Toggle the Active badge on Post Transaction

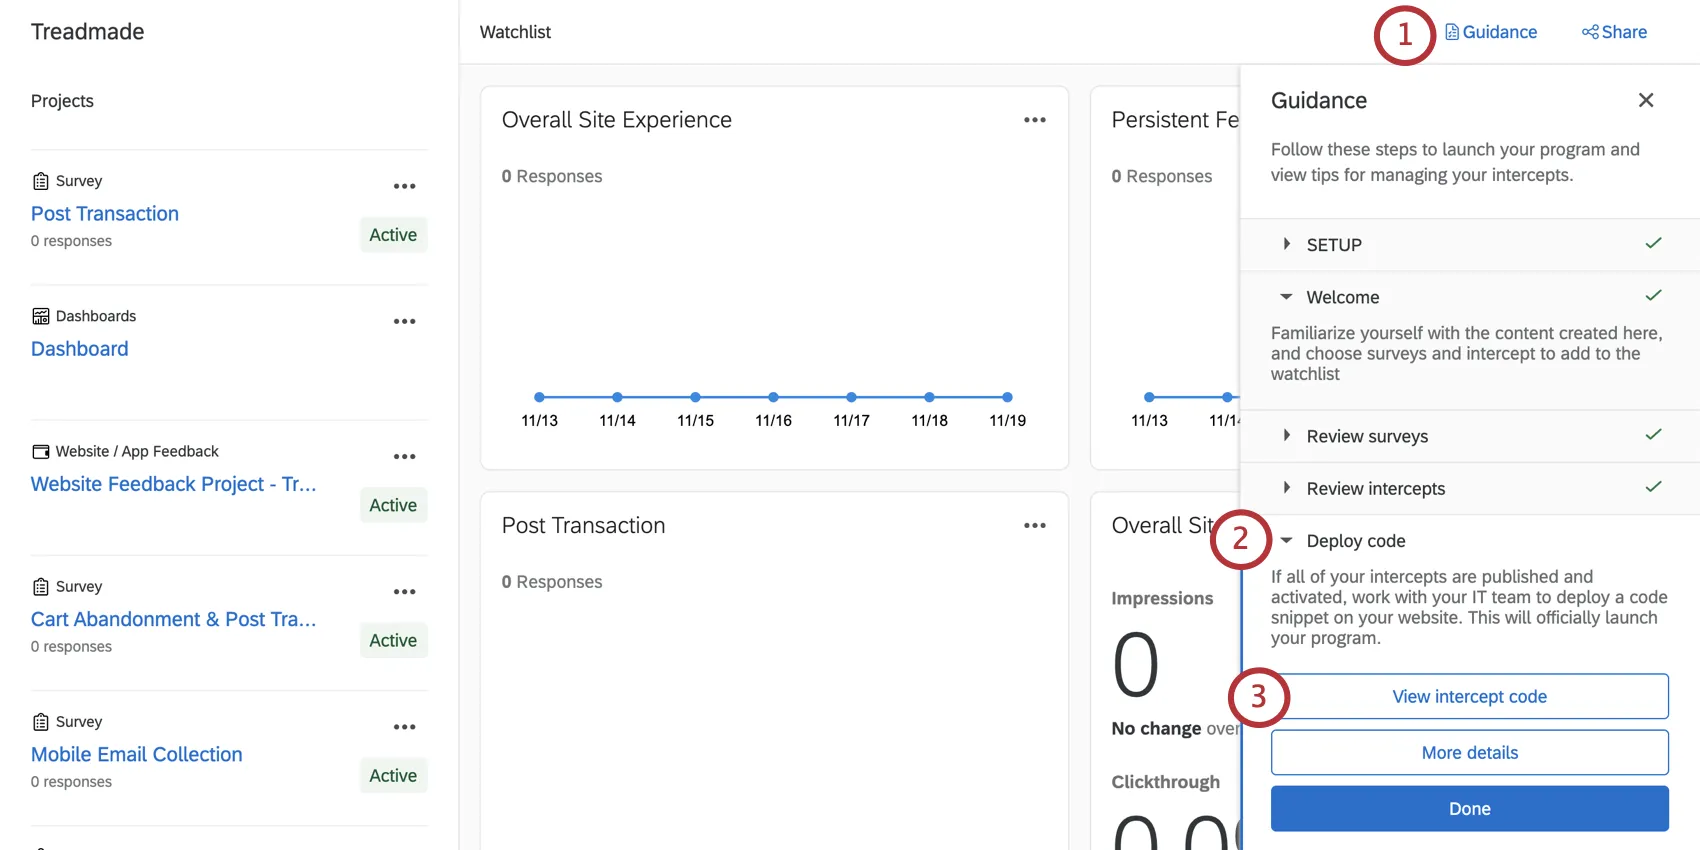coord(392,235)
